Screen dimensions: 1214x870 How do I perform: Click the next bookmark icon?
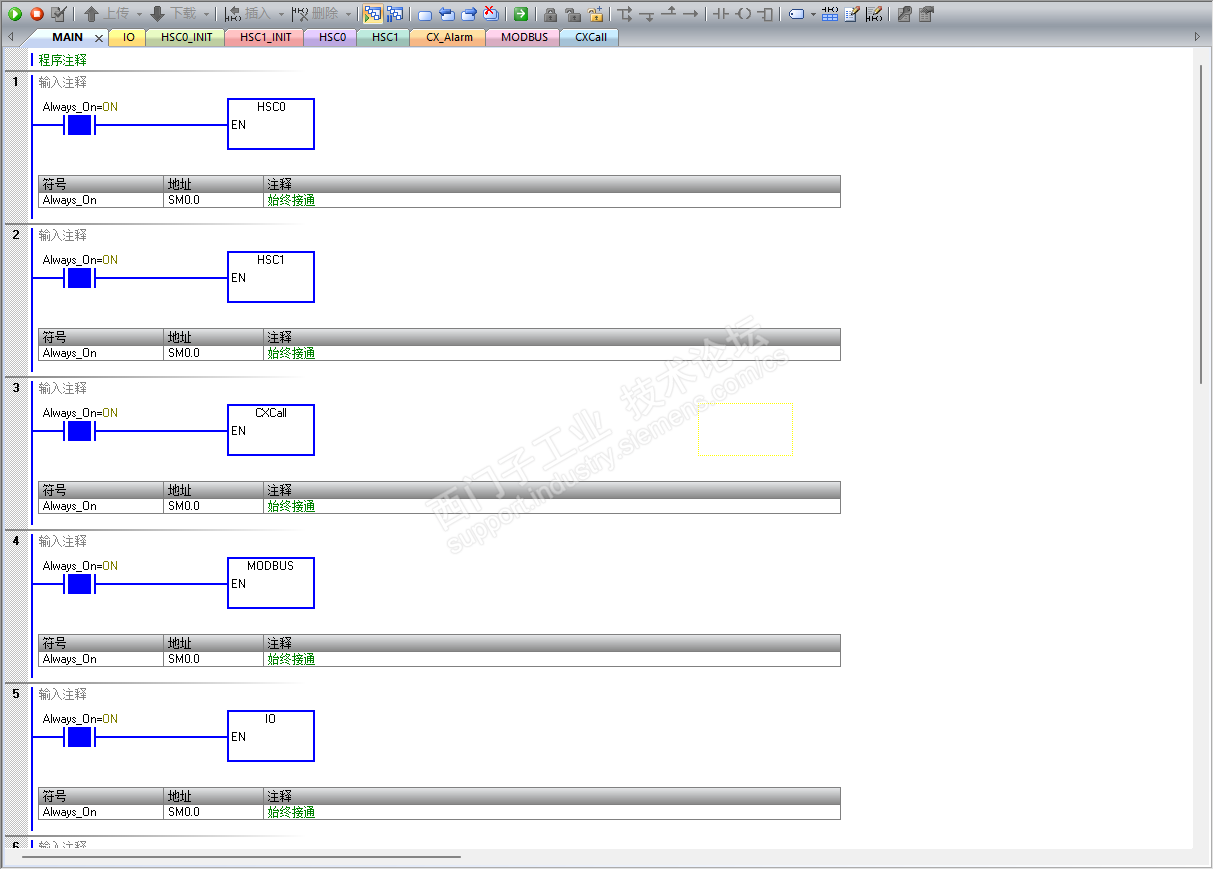(468, 14)
